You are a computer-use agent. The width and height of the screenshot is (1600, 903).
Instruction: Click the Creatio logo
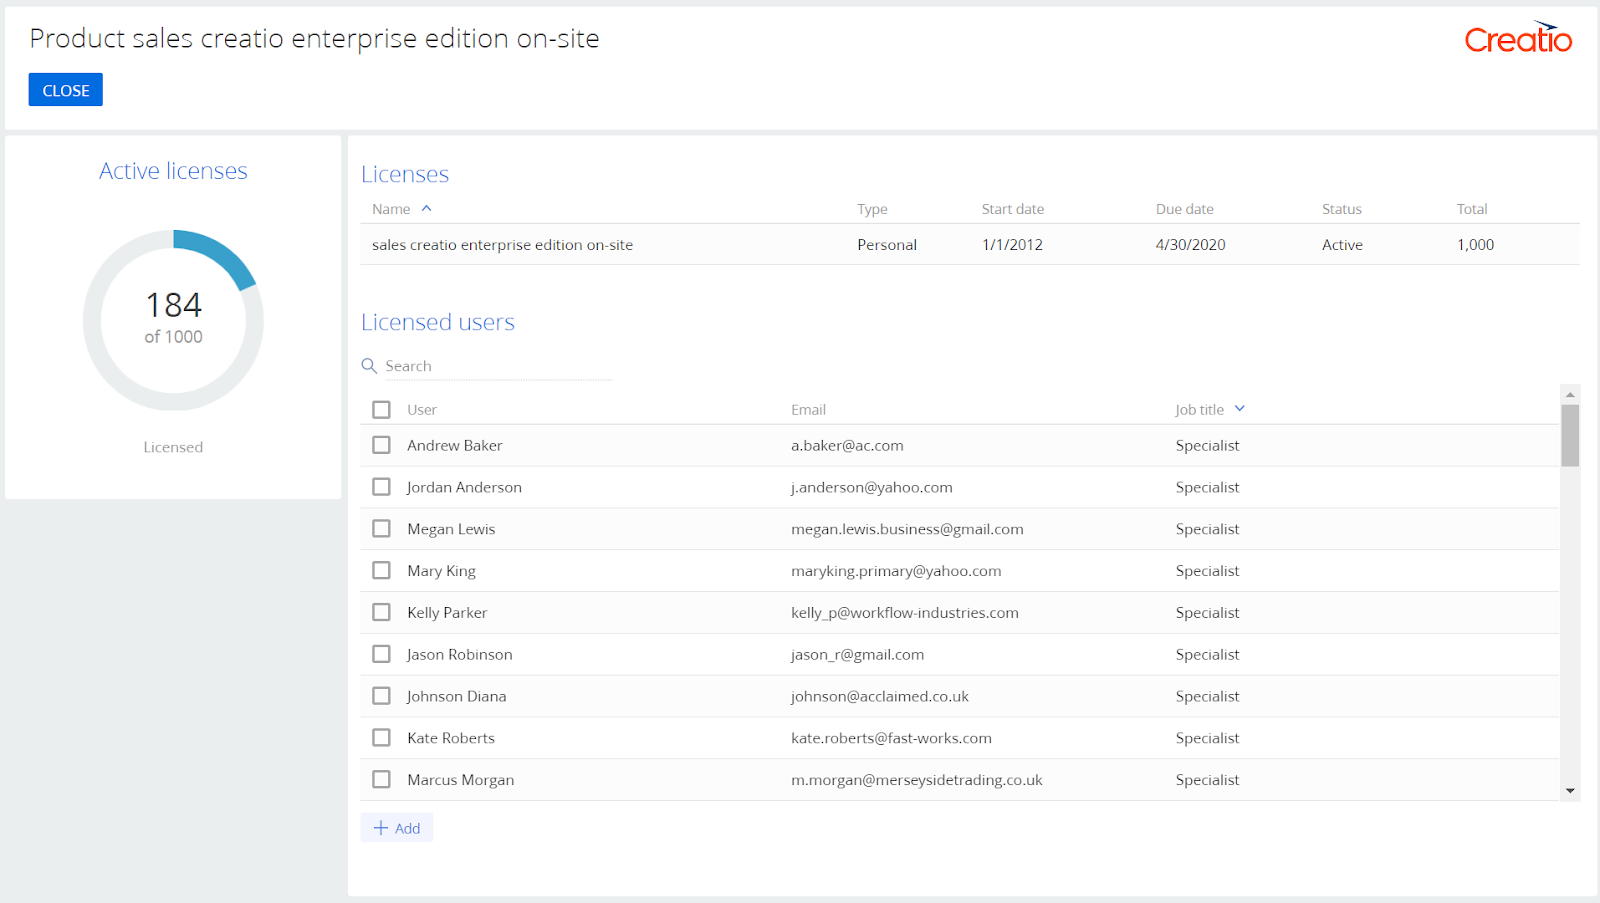(x=1518, y=38)
